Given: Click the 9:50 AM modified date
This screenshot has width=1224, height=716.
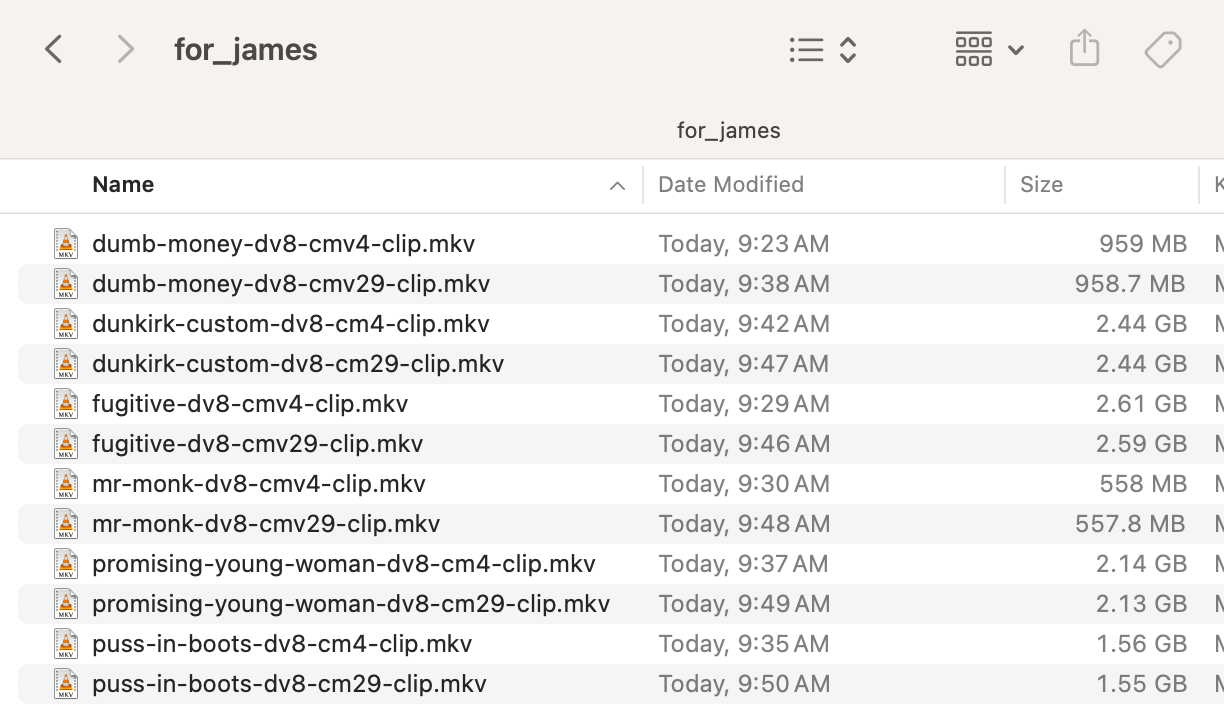Looking at the screenshot, I should [744, 683].
